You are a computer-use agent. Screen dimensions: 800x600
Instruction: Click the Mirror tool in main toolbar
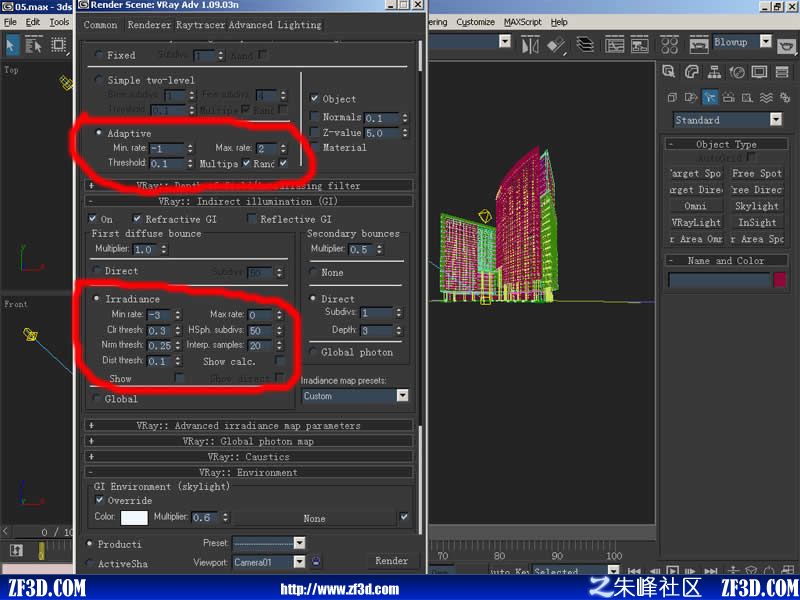tap(530, 45)
